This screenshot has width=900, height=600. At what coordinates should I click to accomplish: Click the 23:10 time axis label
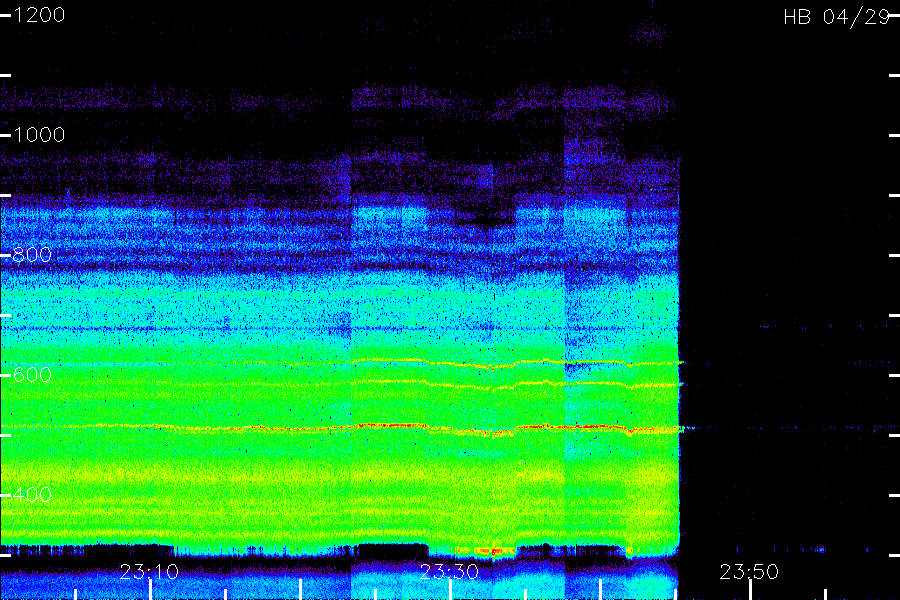[149, 572]
